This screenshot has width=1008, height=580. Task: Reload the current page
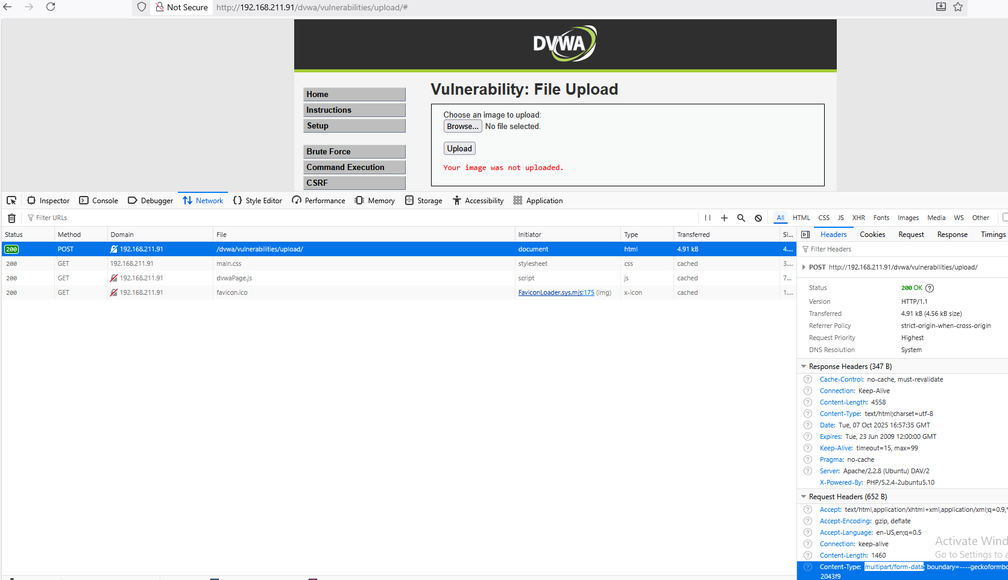pos(51,7)
